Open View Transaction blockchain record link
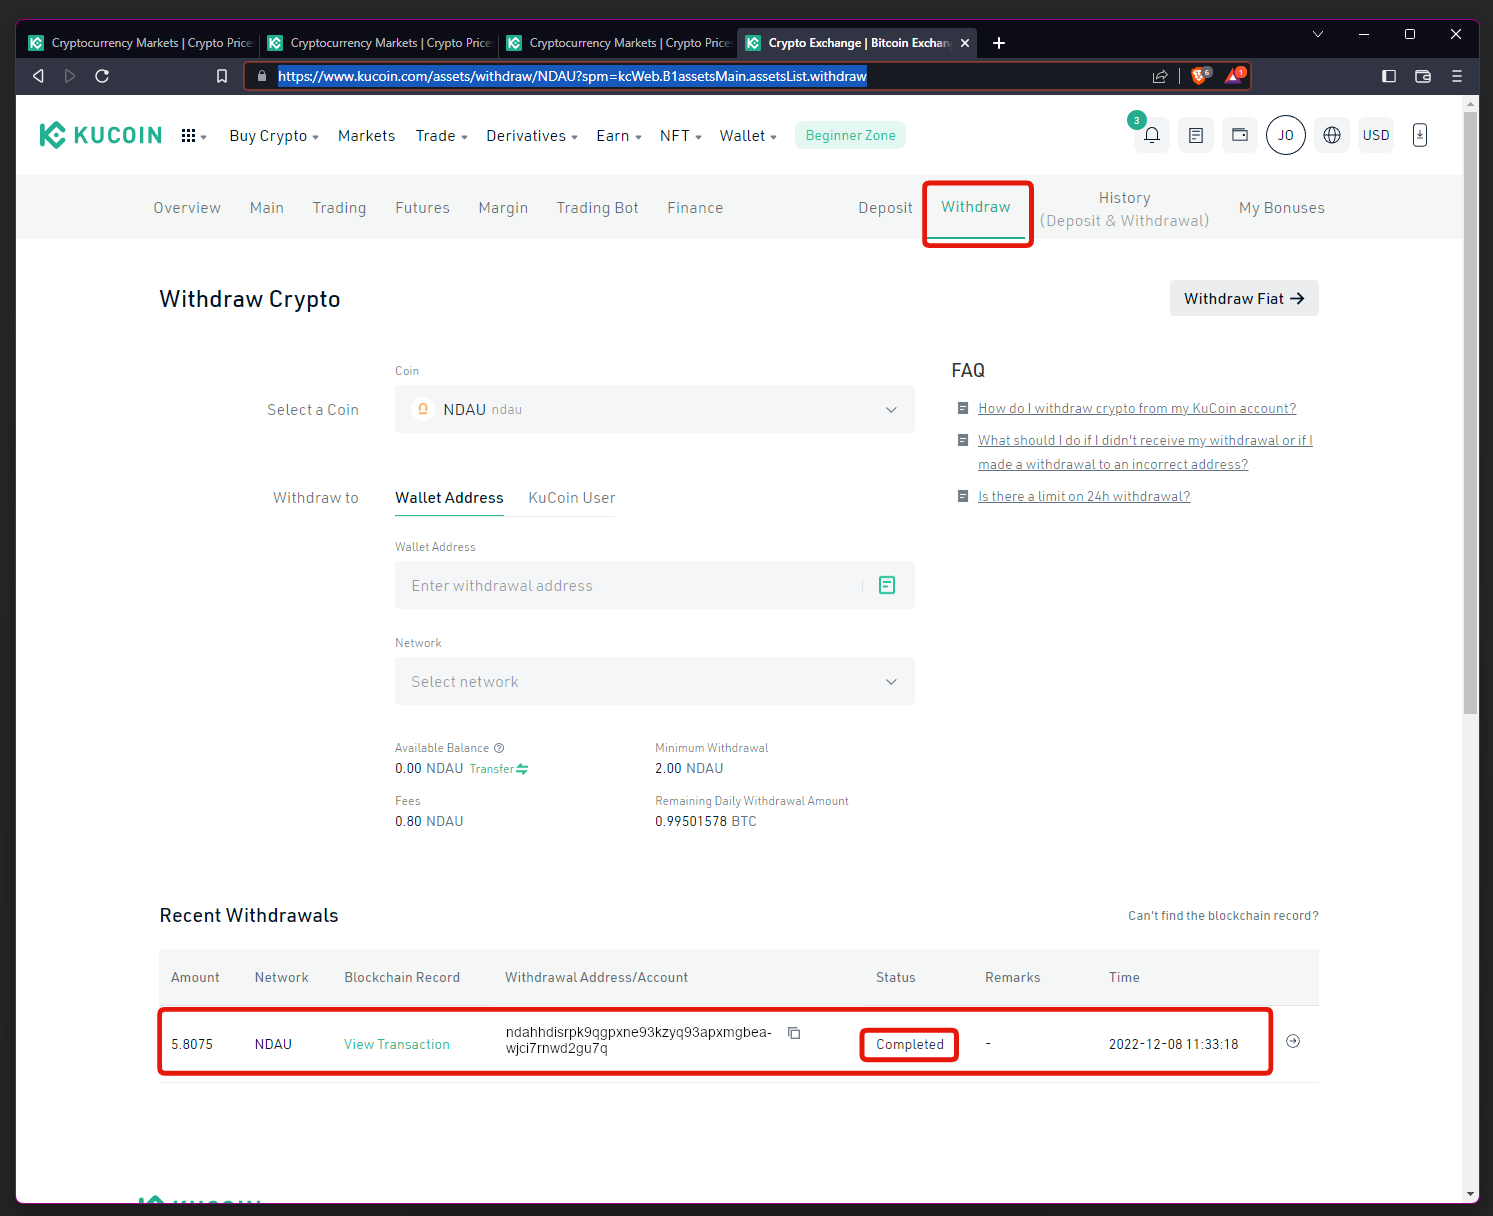This screenshot has width=1493, height=1216. 397,1044
